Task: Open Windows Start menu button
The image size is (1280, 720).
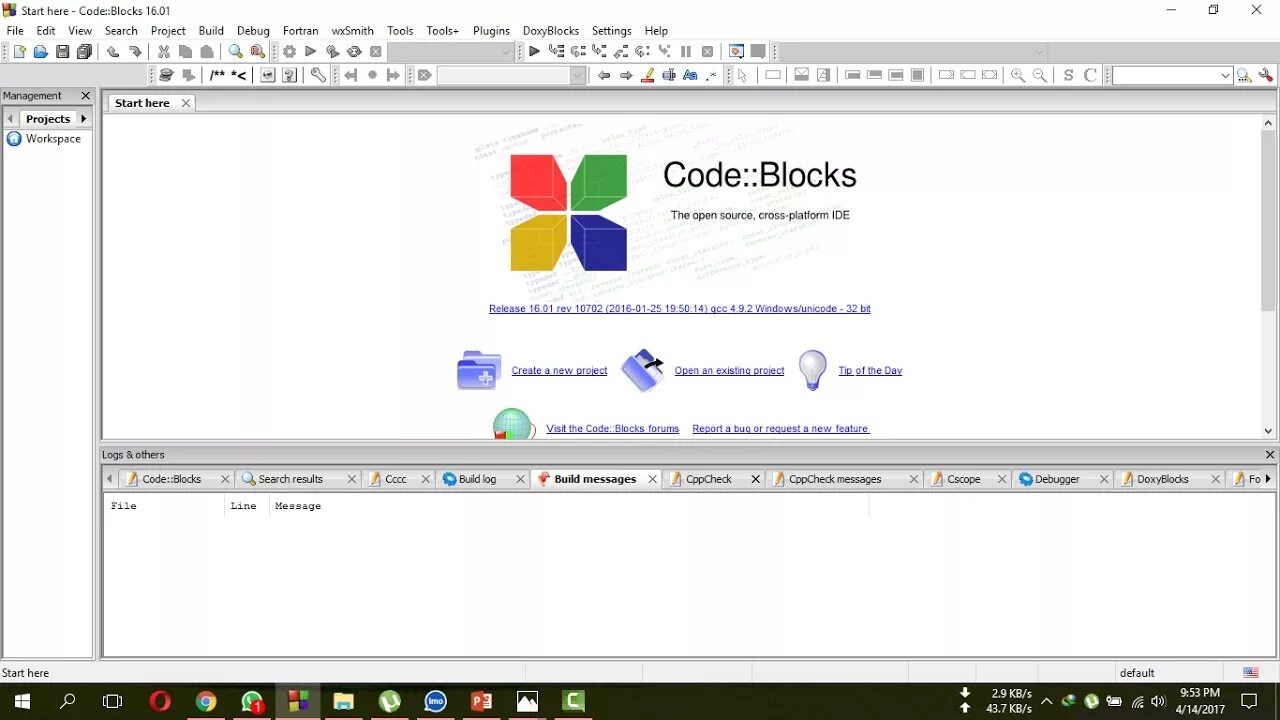Action: 22,701
